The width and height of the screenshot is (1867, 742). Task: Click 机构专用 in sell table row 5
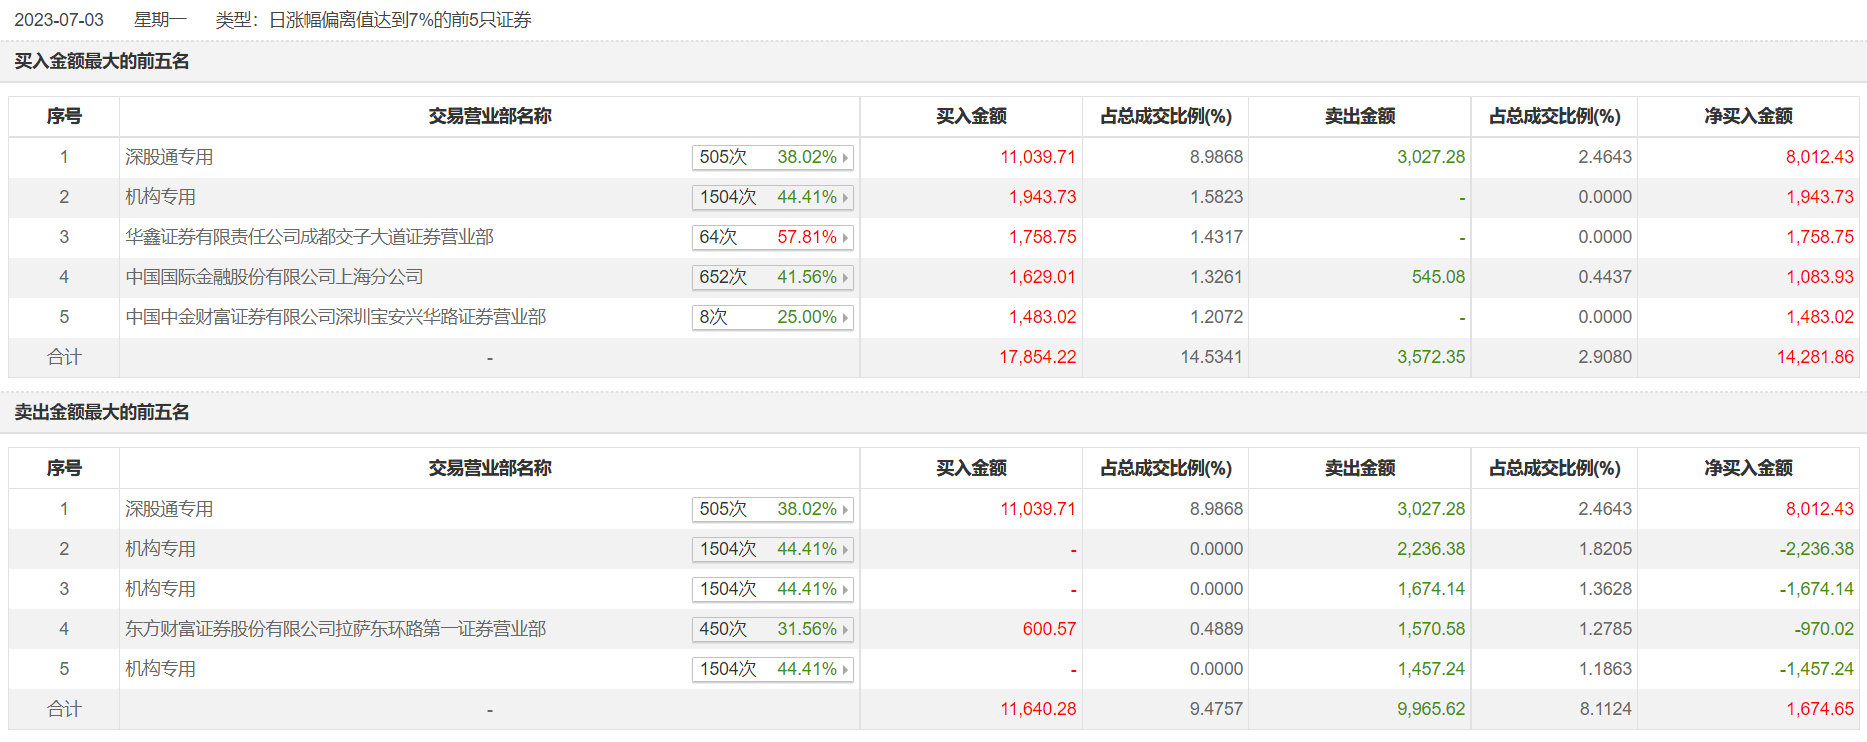tap(160, 669)
